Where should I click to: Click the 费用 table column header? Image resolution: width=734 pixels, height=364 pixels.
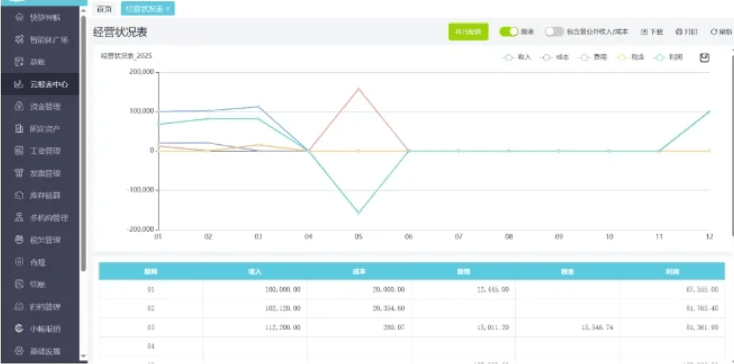point(463,271)
